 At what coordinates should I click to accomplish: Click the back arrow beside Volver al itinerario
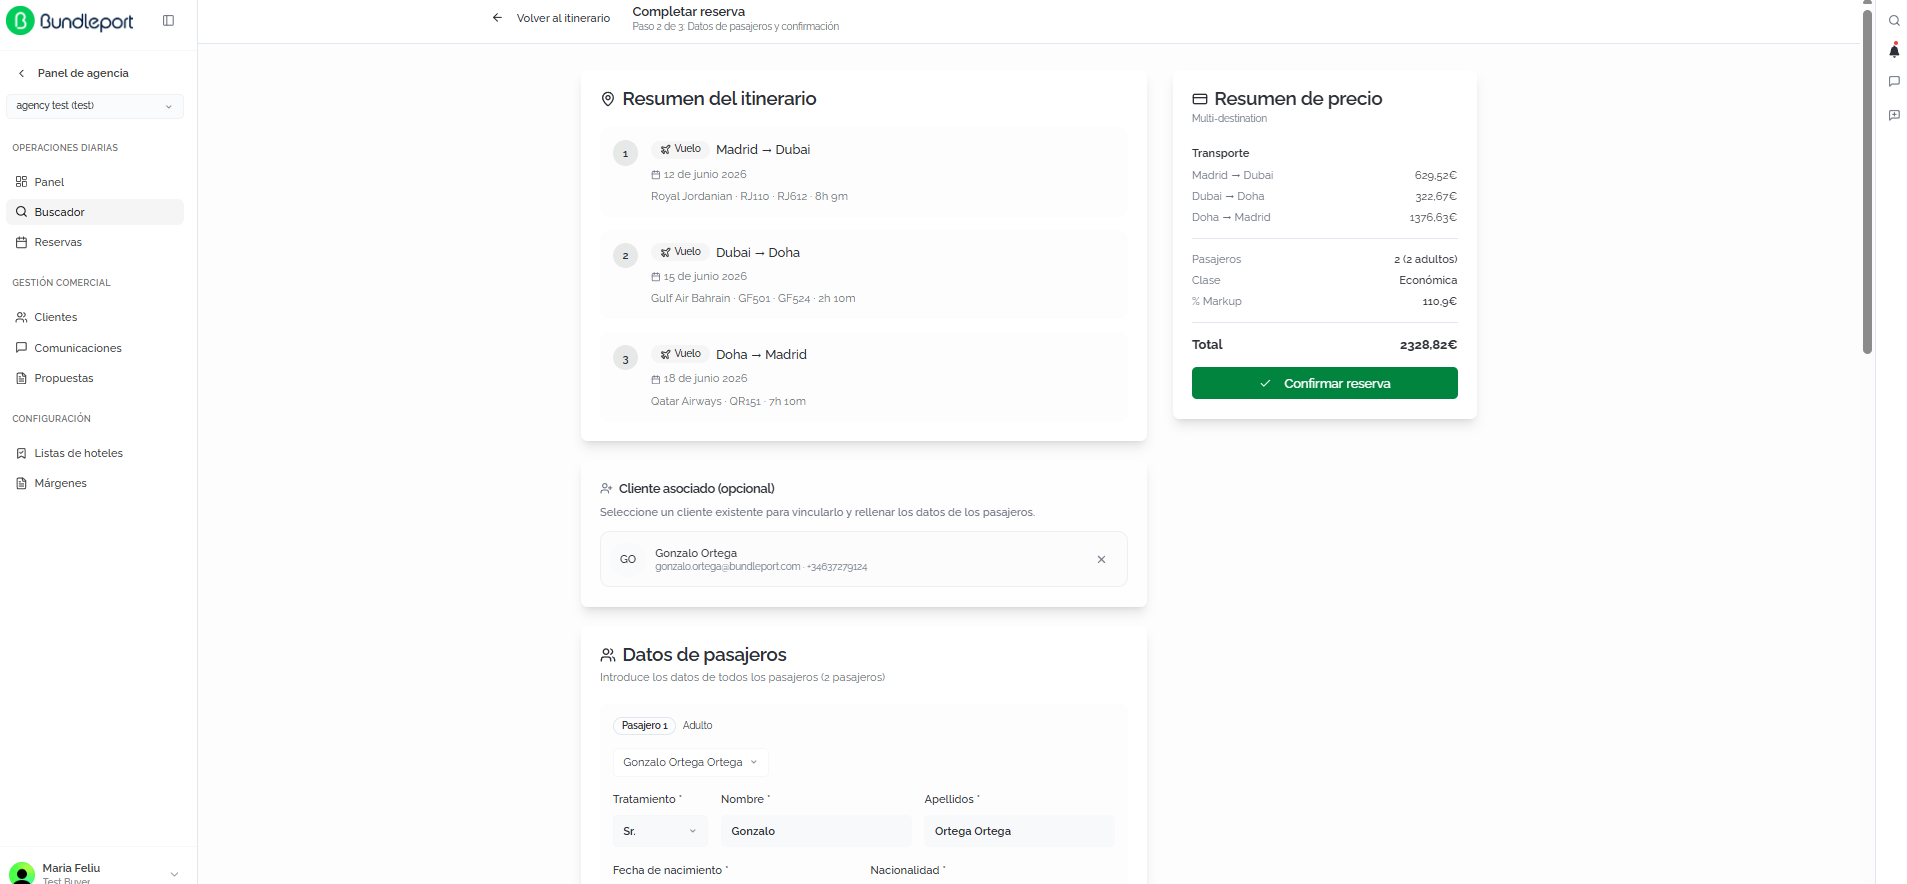pyautogui.click(x=497, y=18)
